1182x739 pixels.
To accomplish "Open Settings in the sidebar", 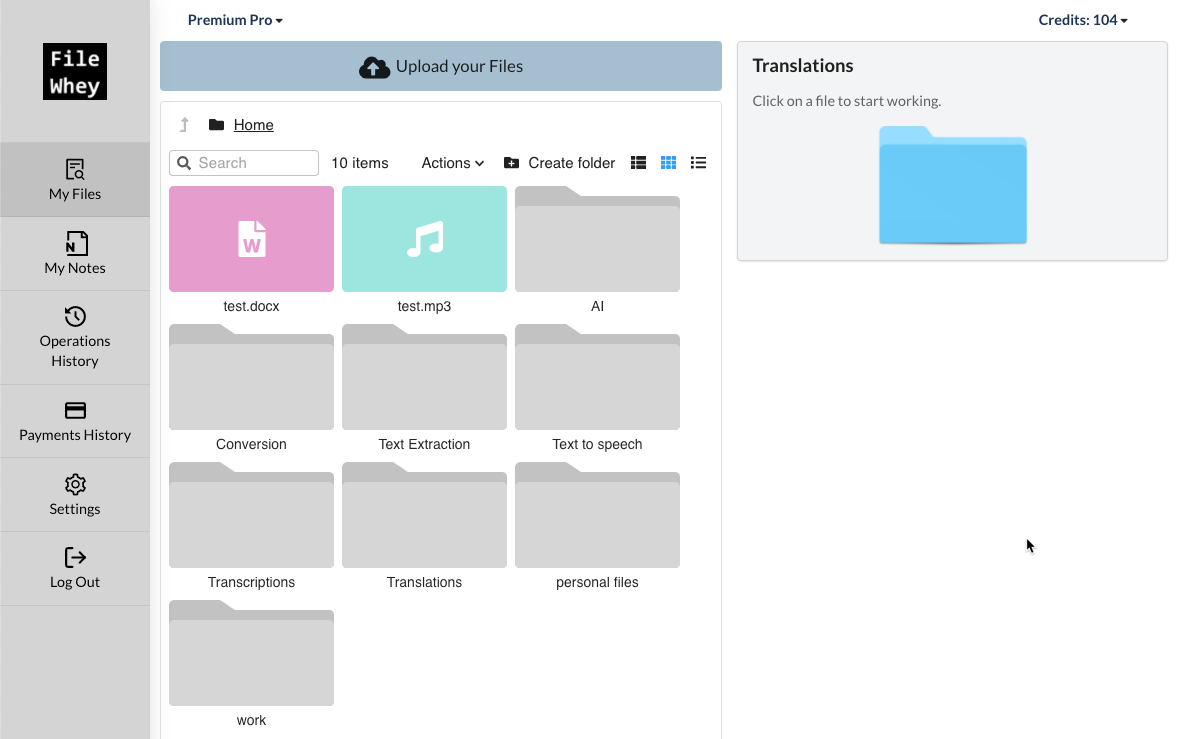I will (75, 495).
